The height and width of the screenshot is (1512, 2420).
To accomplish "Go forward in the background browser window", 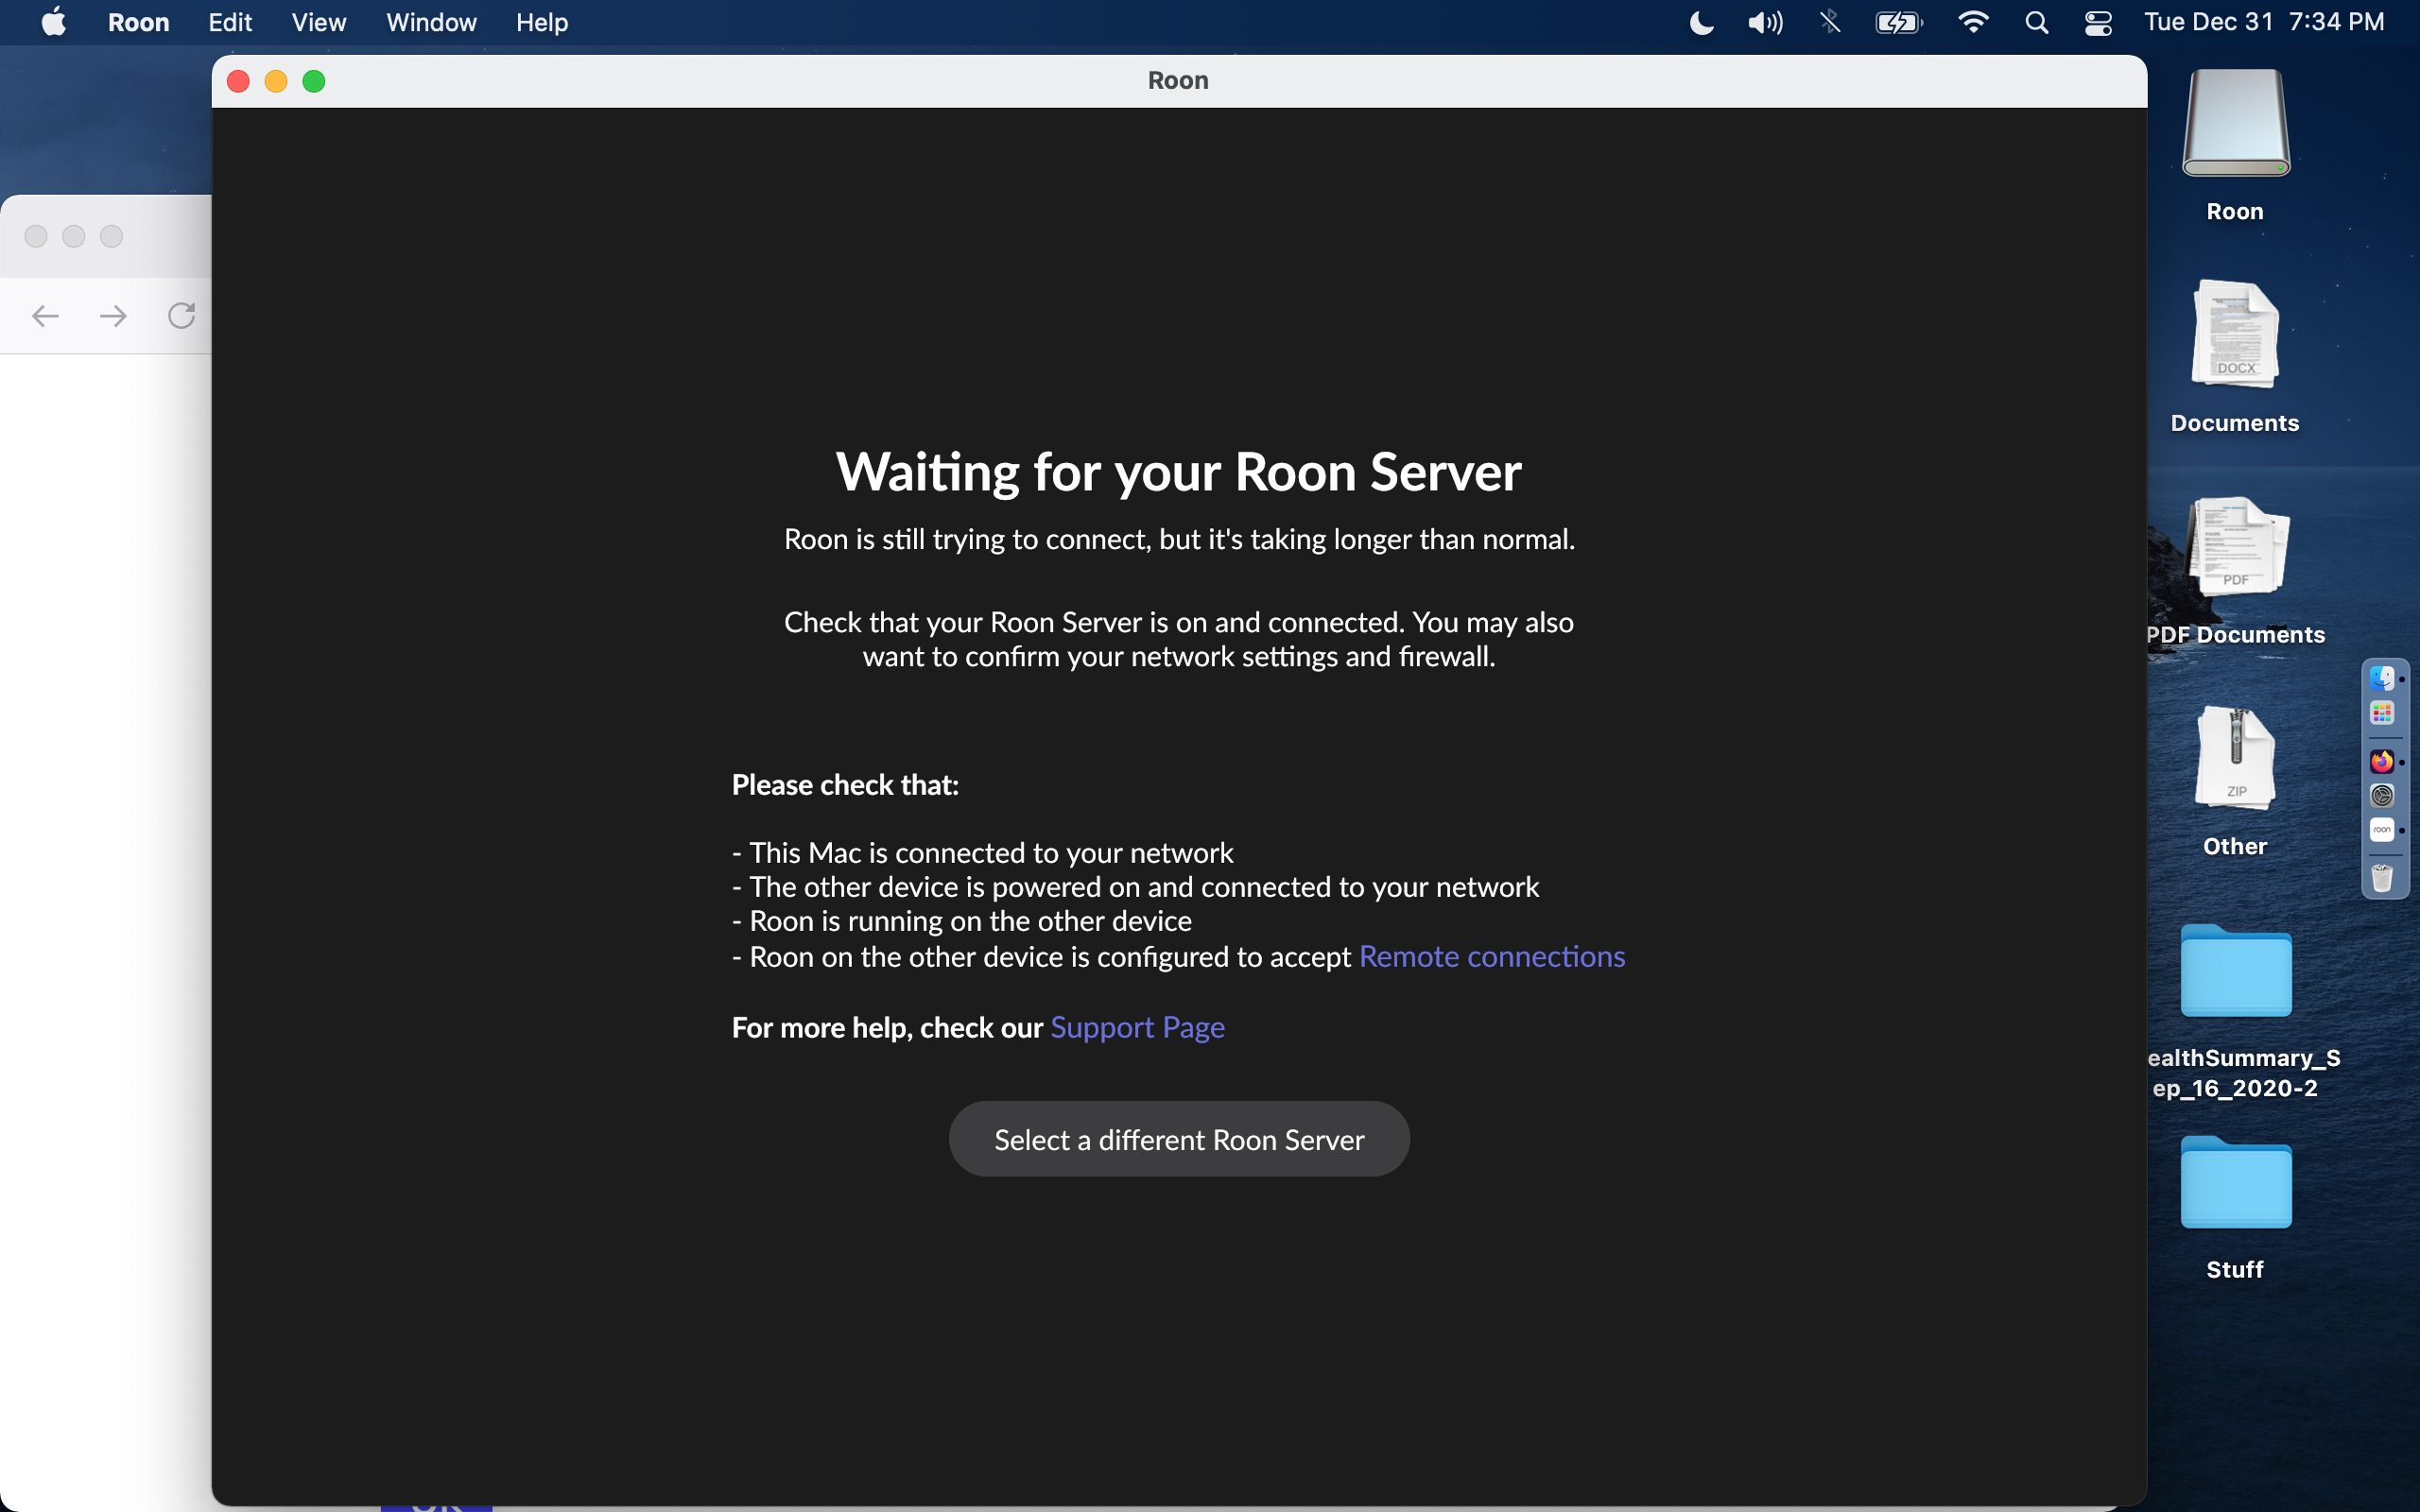I will pyautogui.click(x=113, y=316).
